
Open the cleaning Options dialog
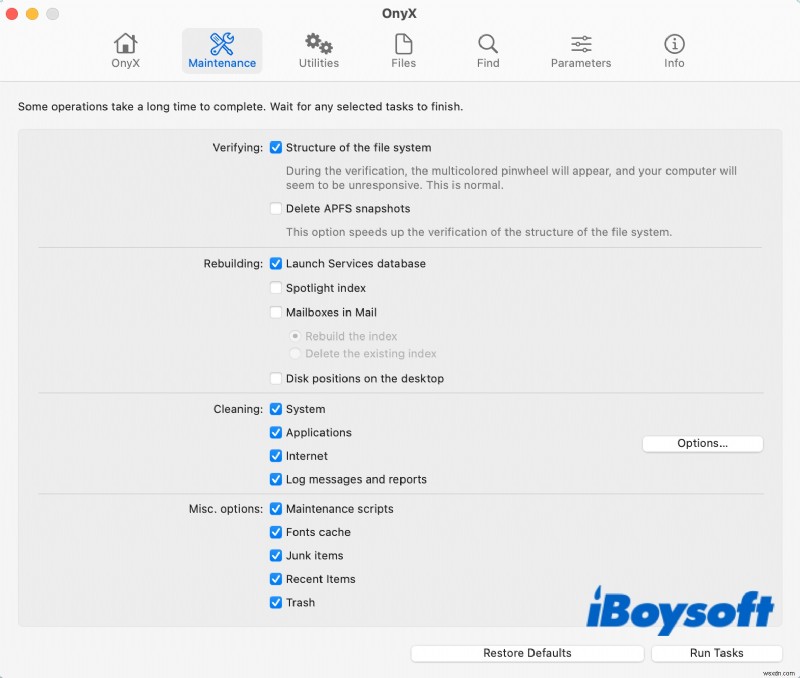pos(702,444)
